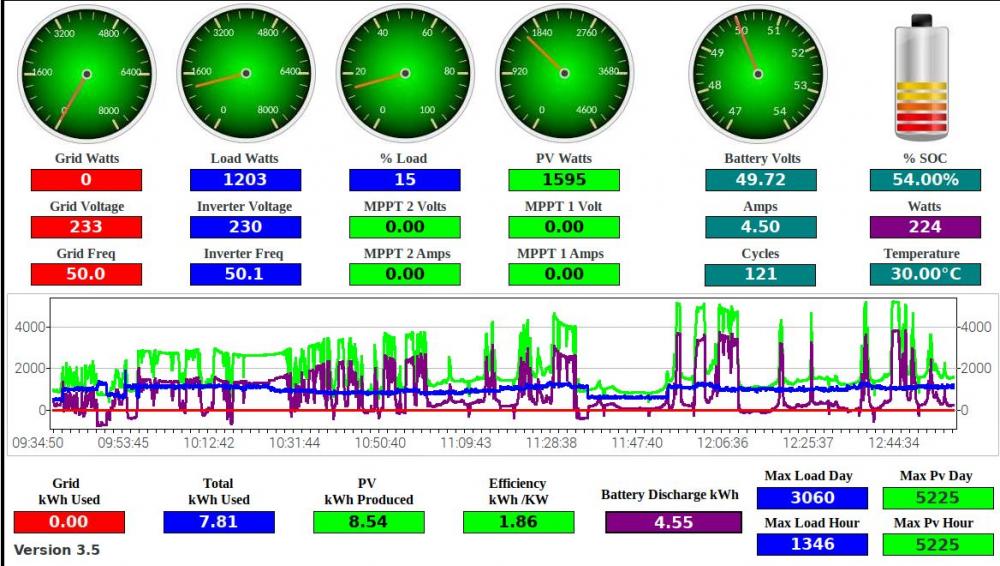1000x566 pixels.
Task: Click the % Load gauge dial
Action: tap(405, 74)
